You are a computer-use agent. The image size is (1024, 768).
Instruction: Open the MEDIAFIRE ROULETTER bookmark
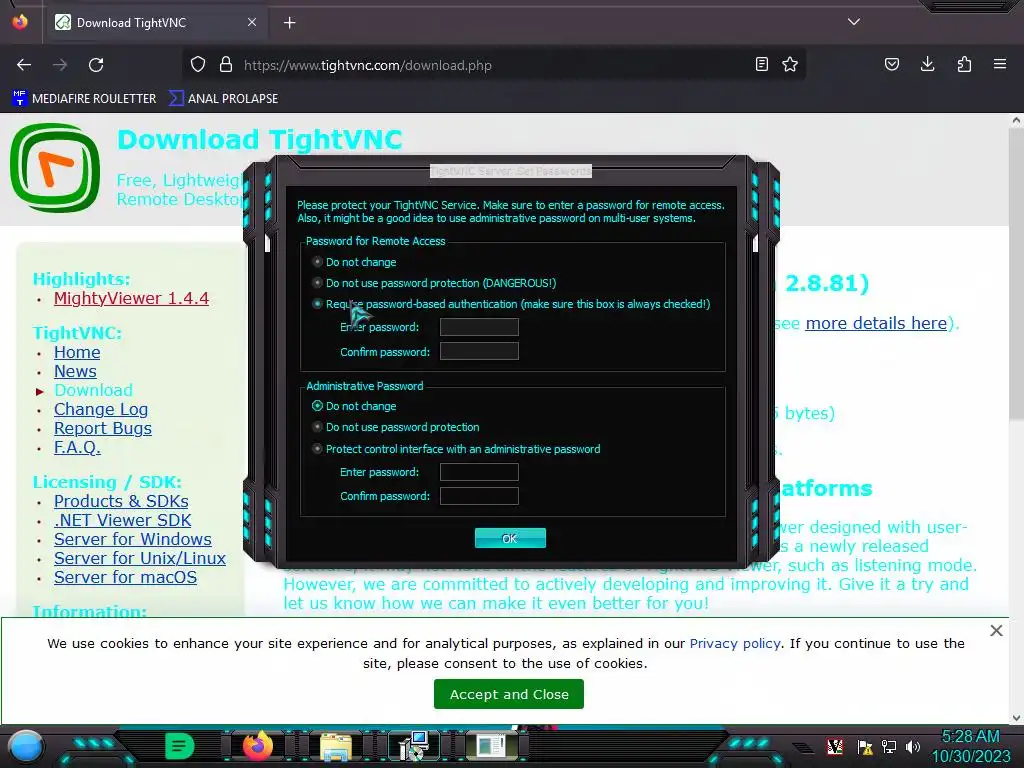84,99
